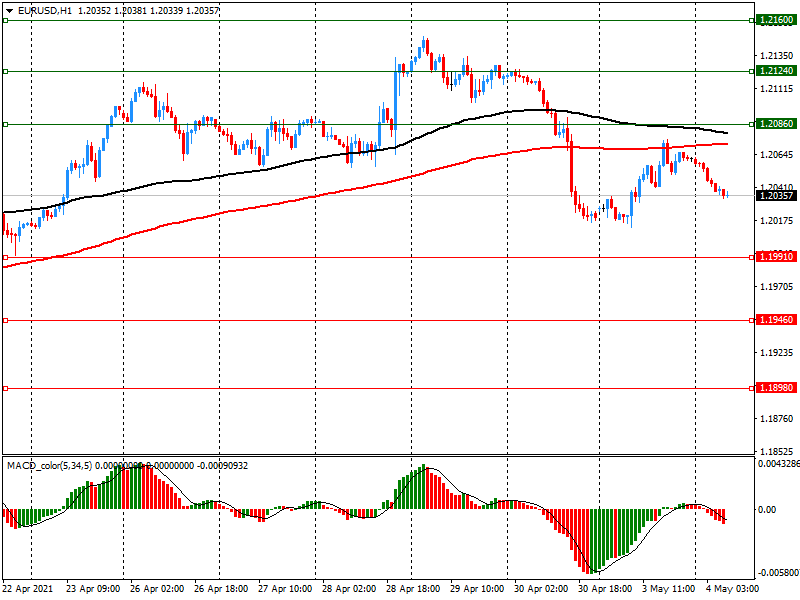This screenshot has height=600, width=800.
Task: Click the chart menu triangle beside EURUSD,H1
Action: [x=9, y=11]
